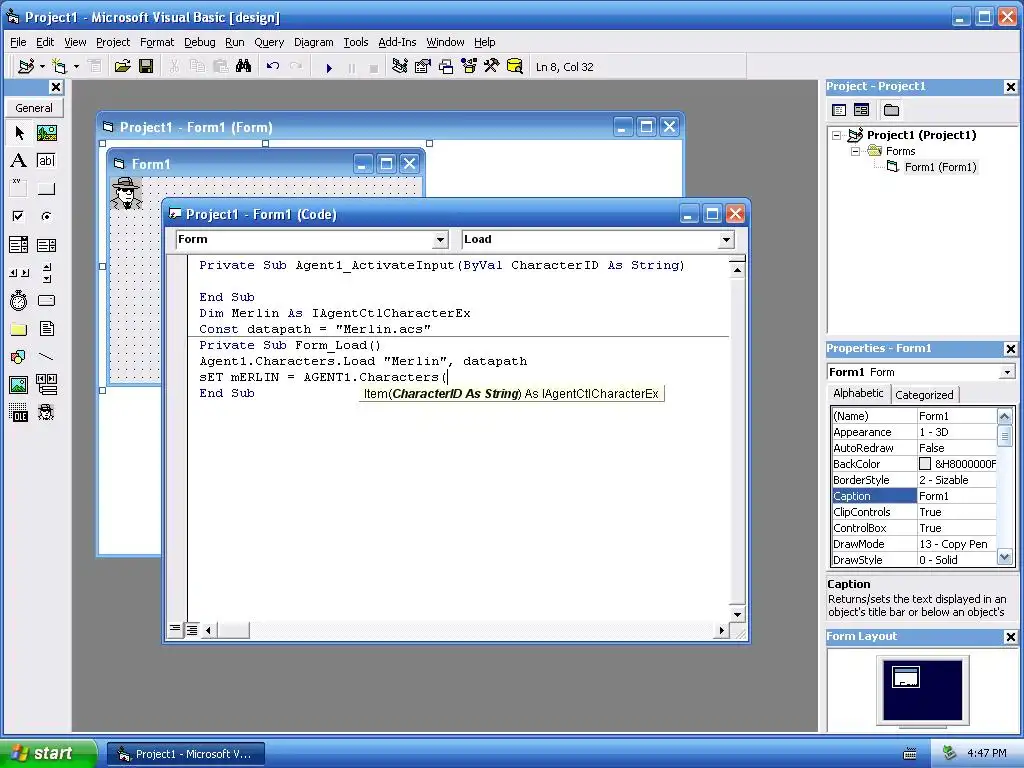This screenshot has width=1024, height=768.
Task: Select the TextBox control tool
Action: click(x=46, y=161)
